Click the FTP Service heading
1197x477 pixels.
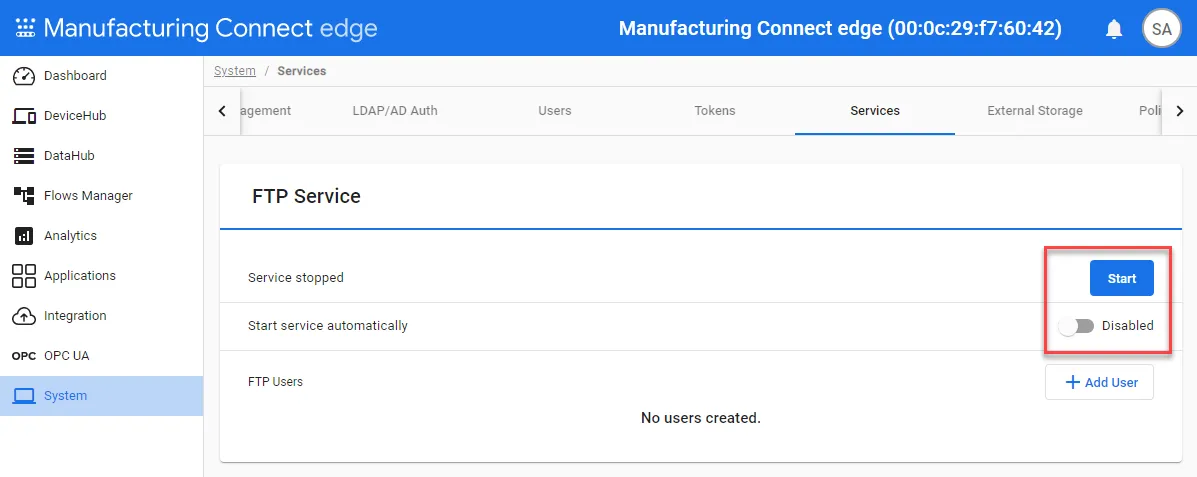[x=306, y=196]
